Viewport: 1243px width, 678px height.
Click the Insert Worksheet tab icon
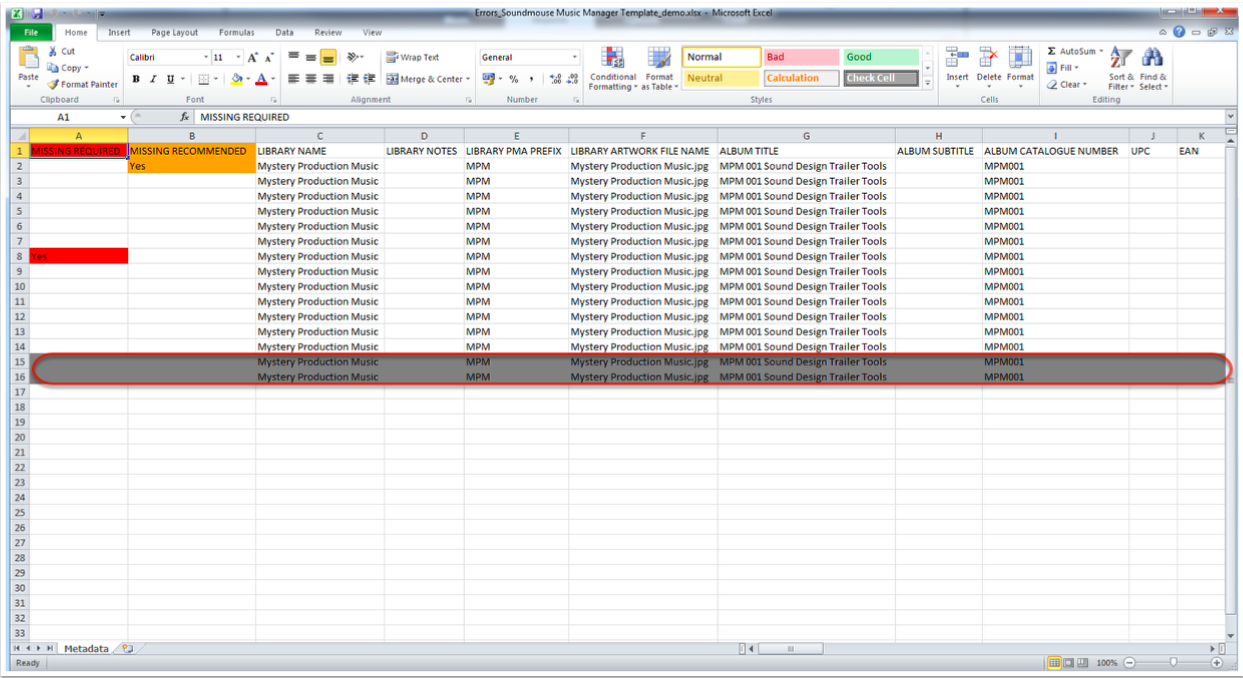click(x=127, y=649)
